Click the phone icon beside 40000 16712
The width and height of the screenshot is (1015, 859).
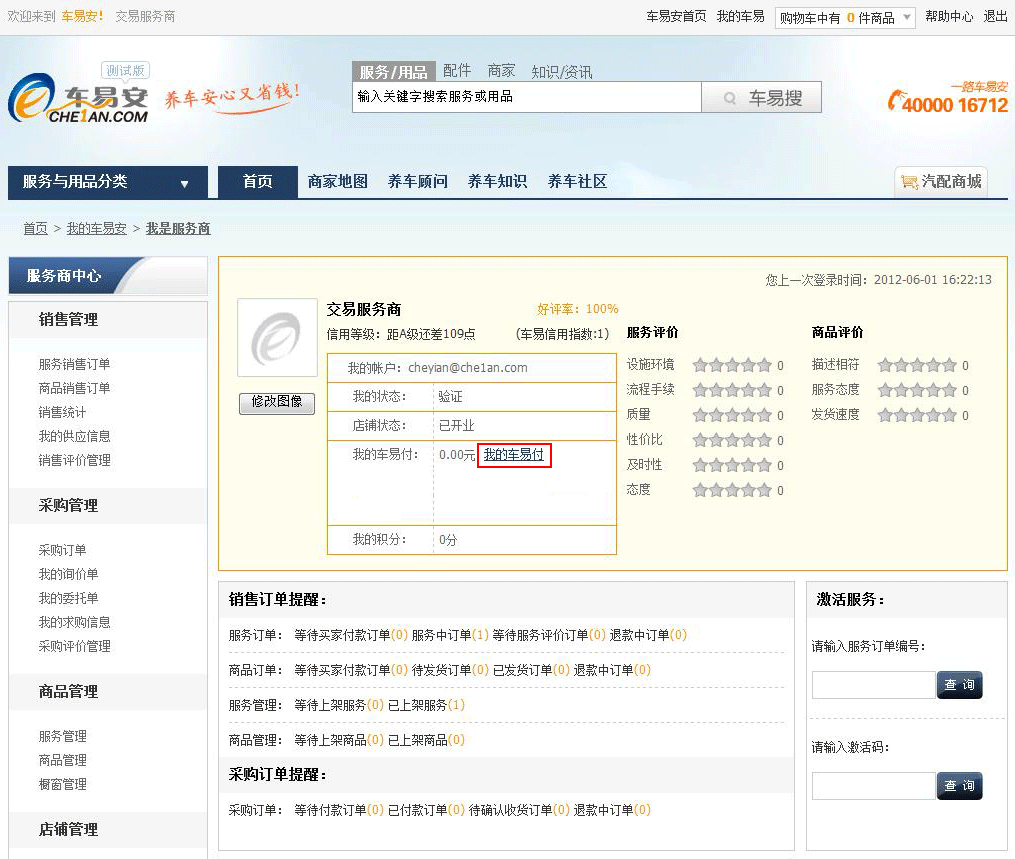pos(895,100)
